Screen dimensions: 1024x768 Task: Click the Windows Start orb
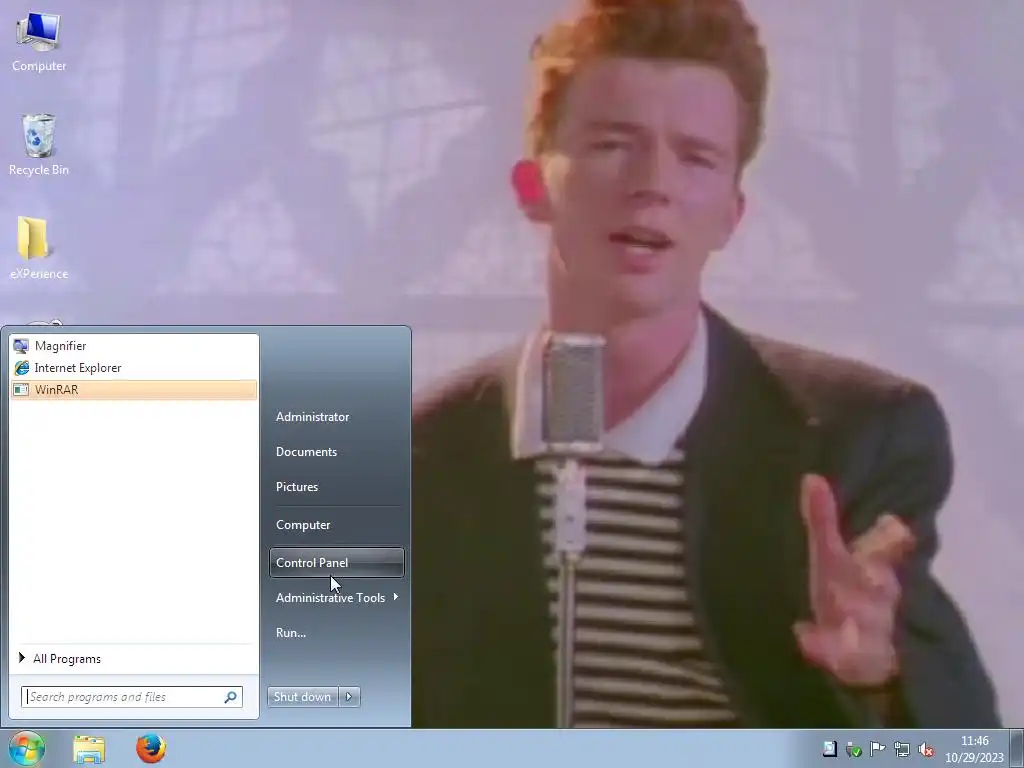pos(27,748)
